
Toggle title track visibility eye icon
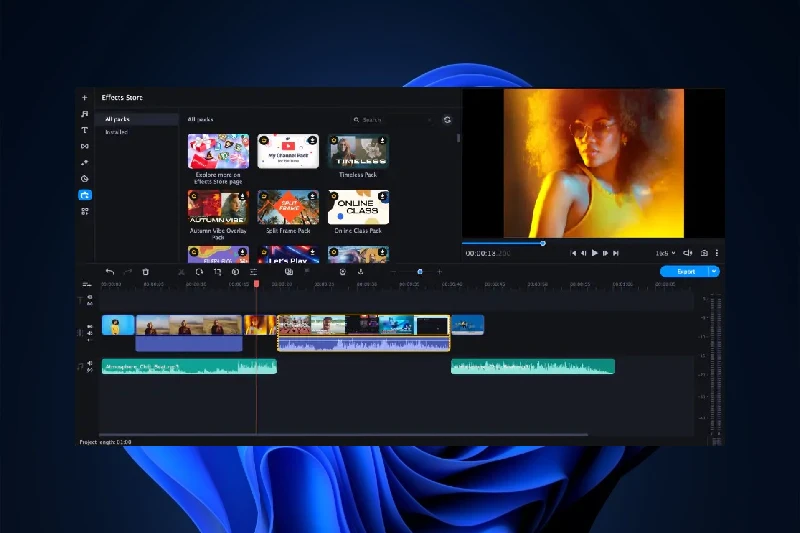click(x=90, y=303)
